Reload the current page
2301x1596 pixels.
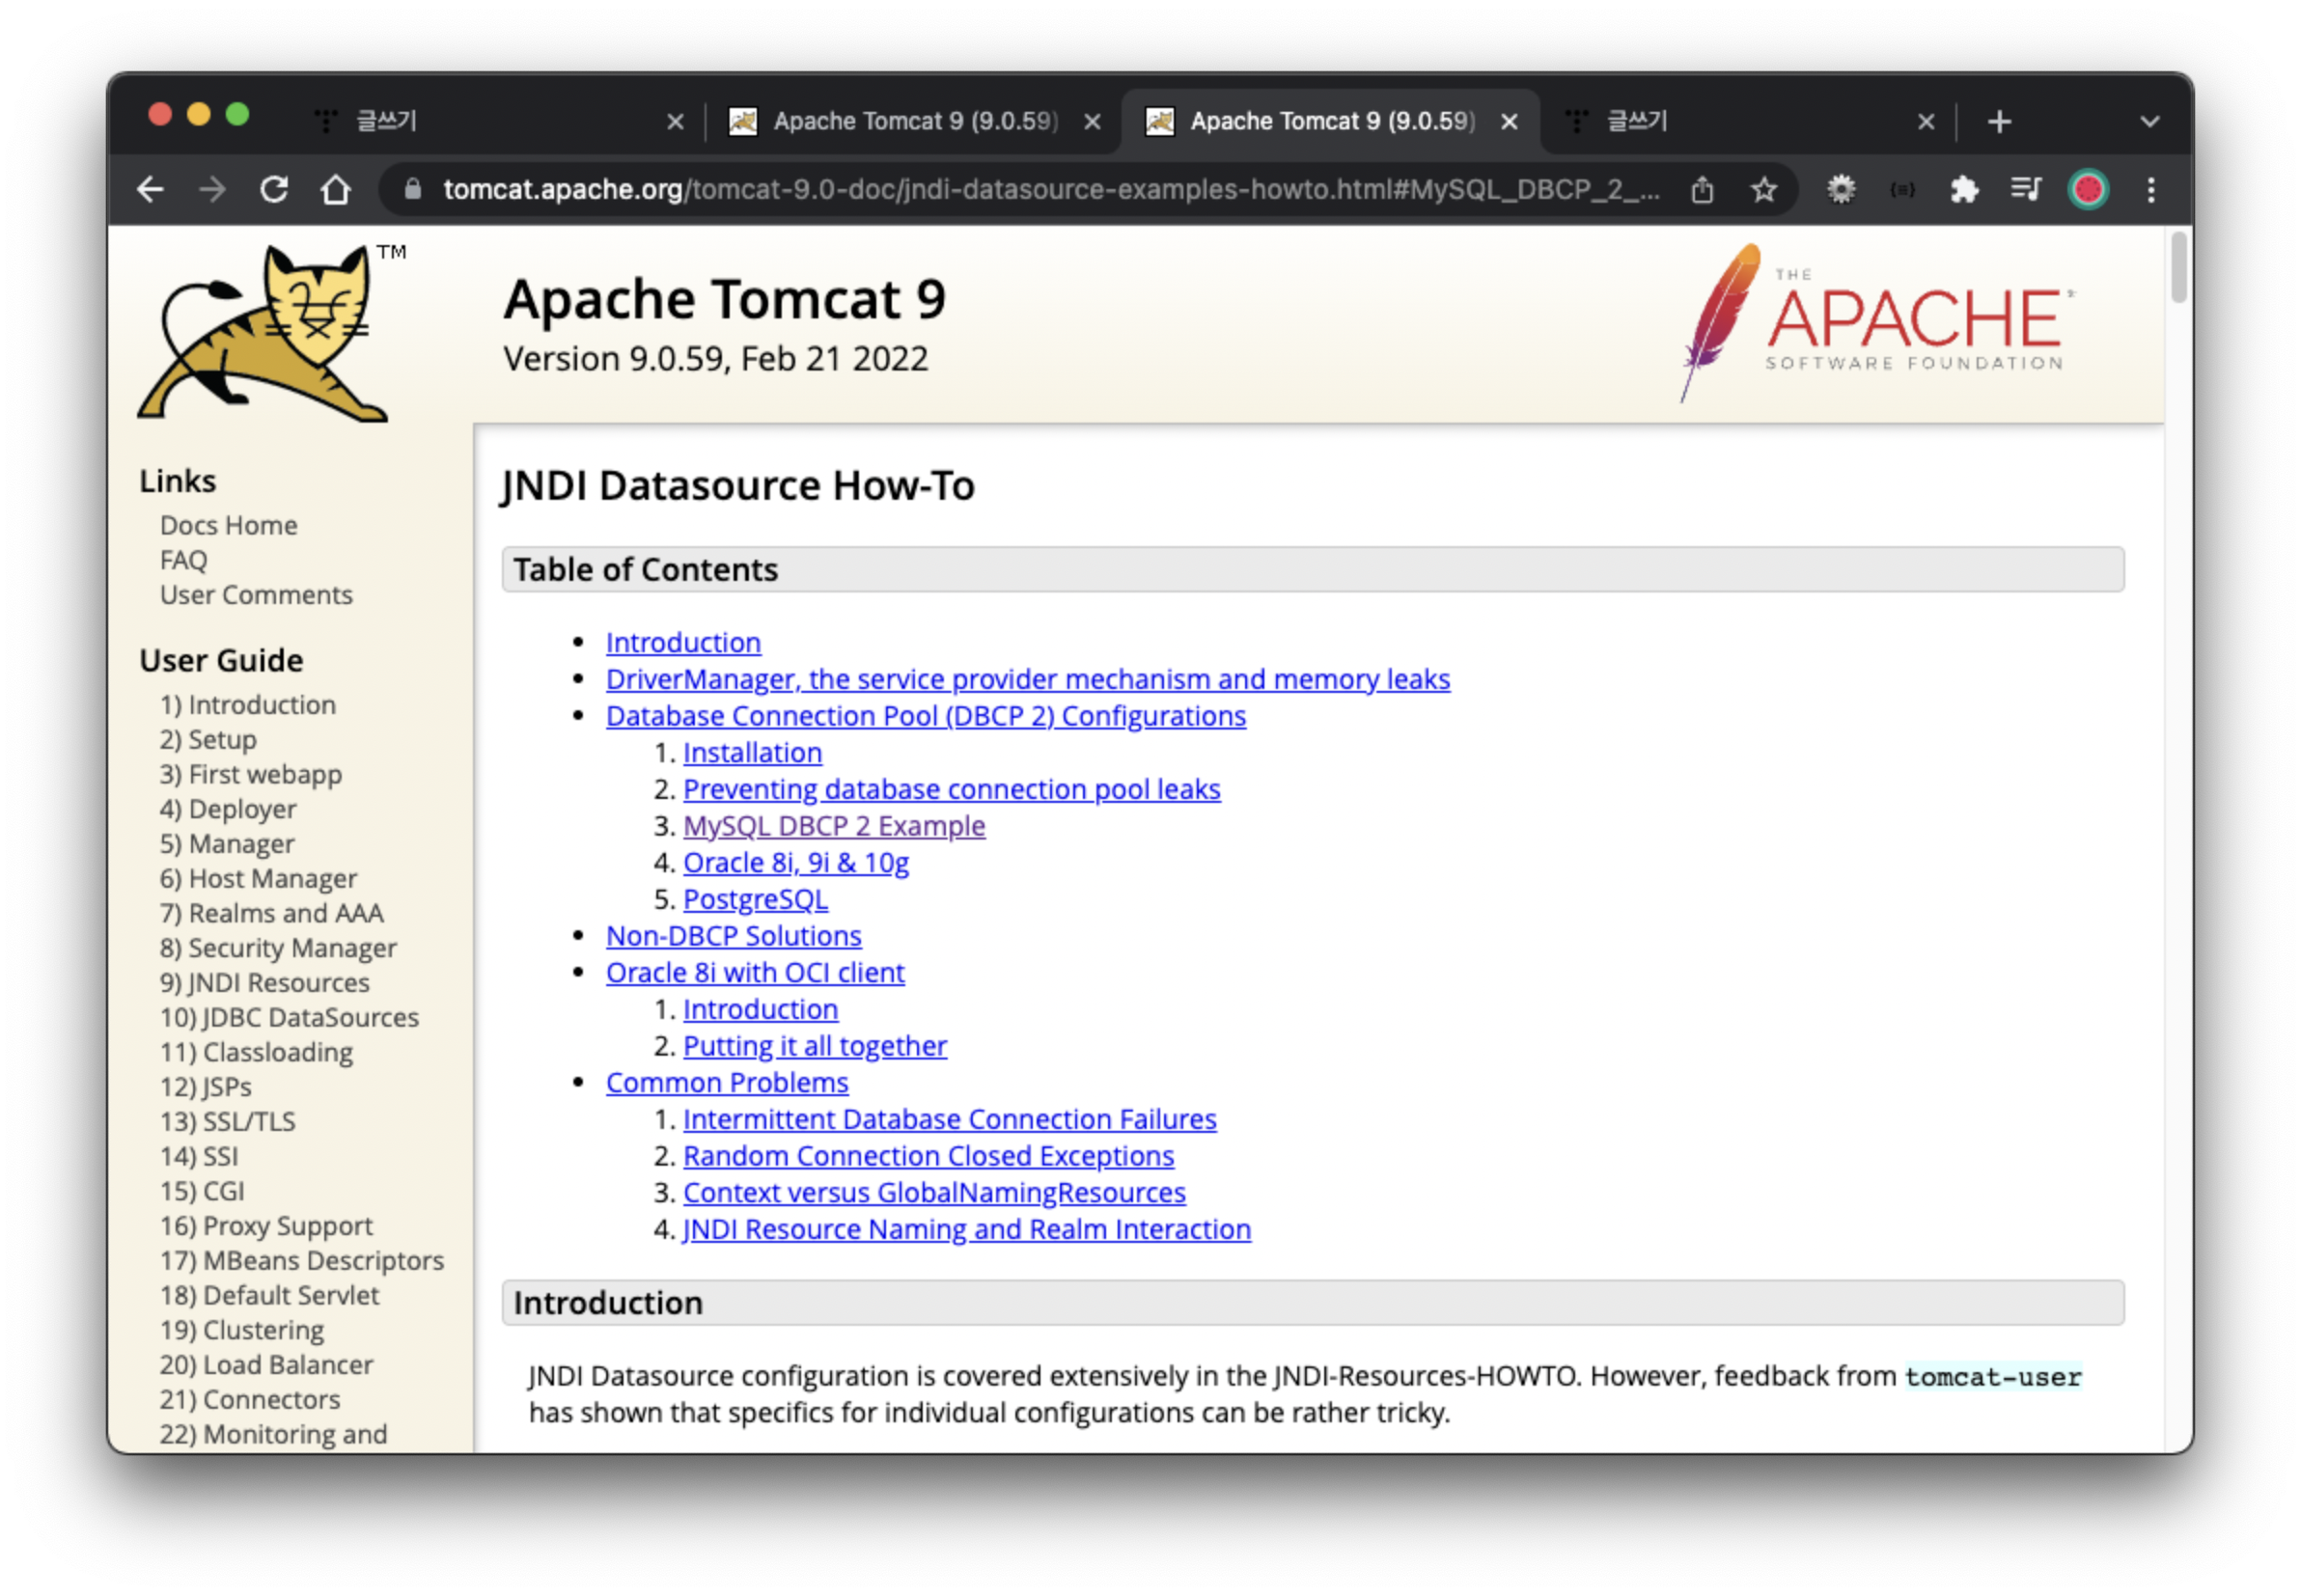tap(274, 189)
